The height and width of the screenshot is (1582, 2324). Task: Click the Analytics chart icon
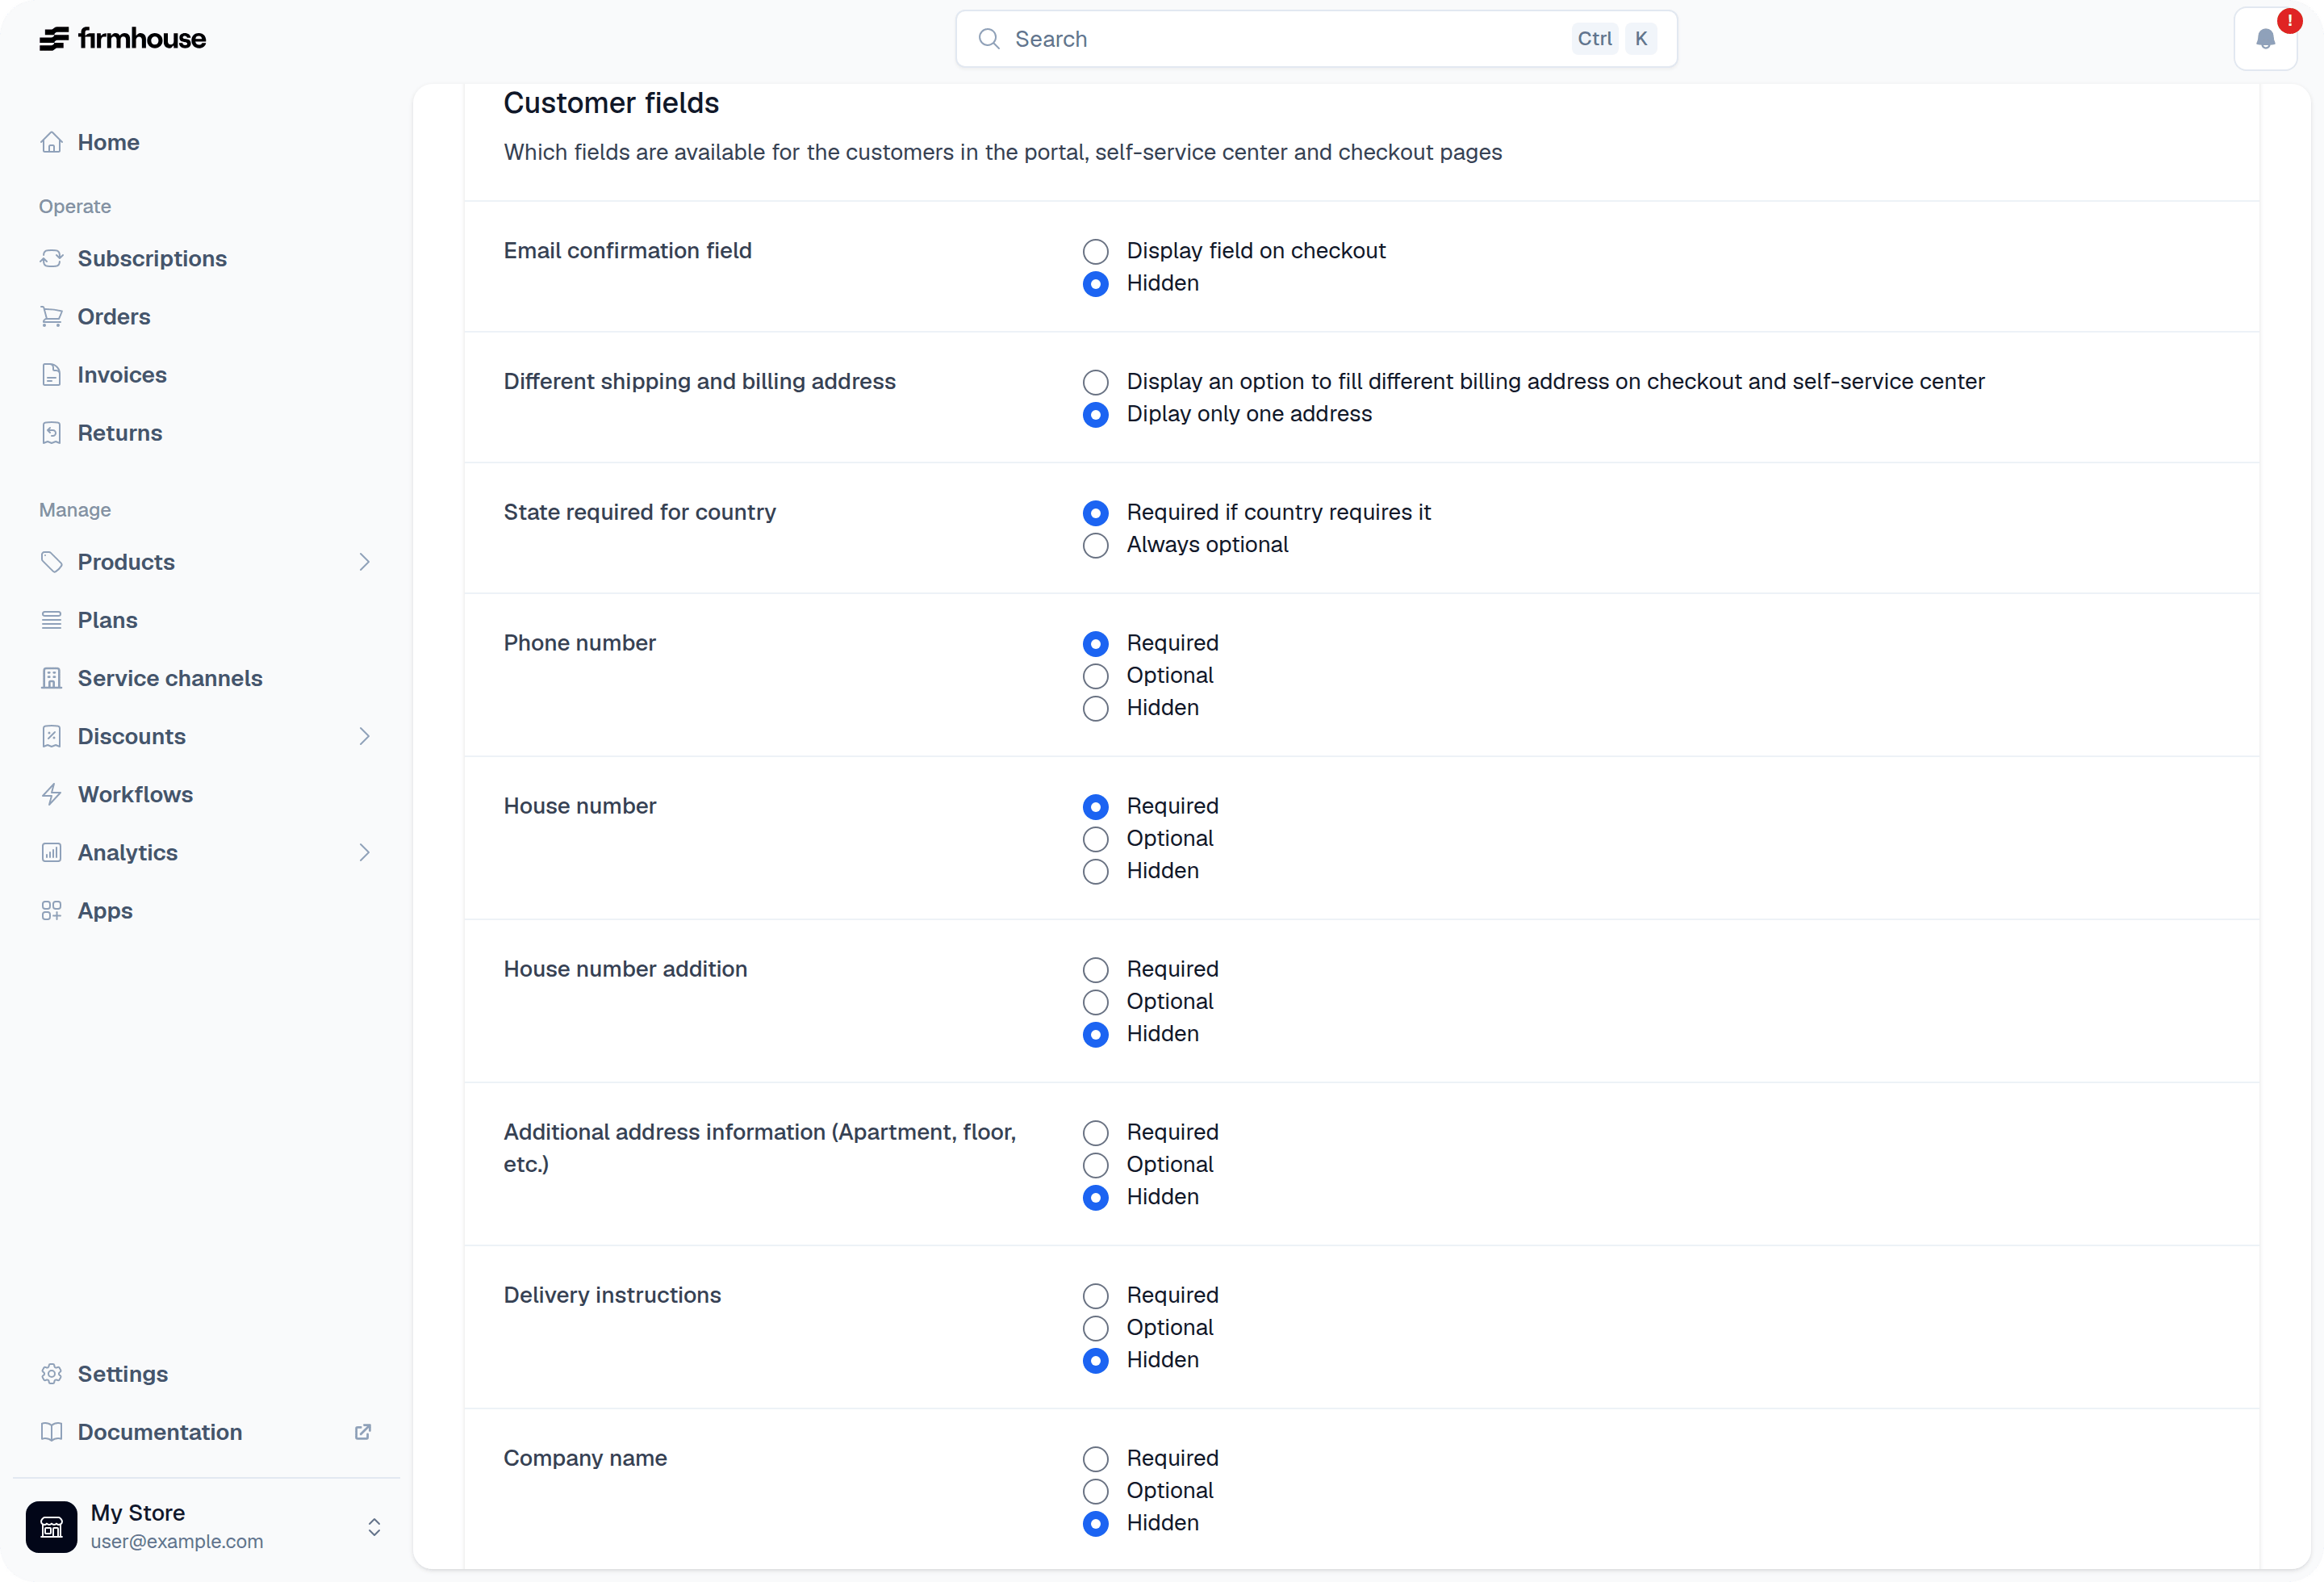52,852
